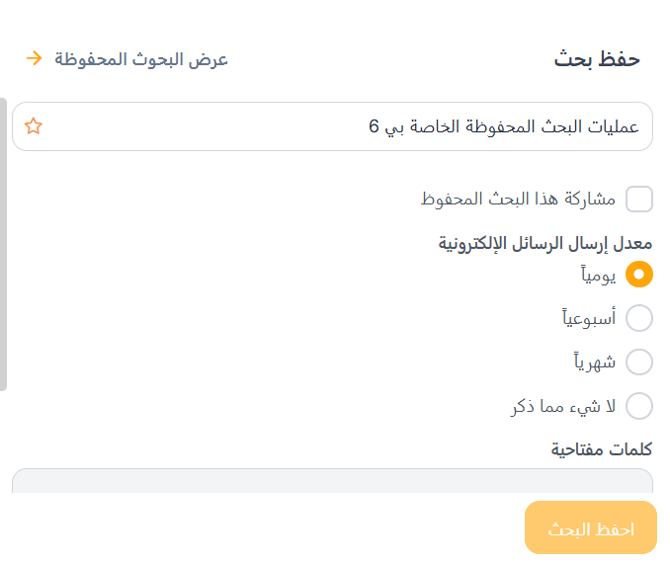Click the arrow icon beside عرض البحوث المحفوظة

click(34, 58)
